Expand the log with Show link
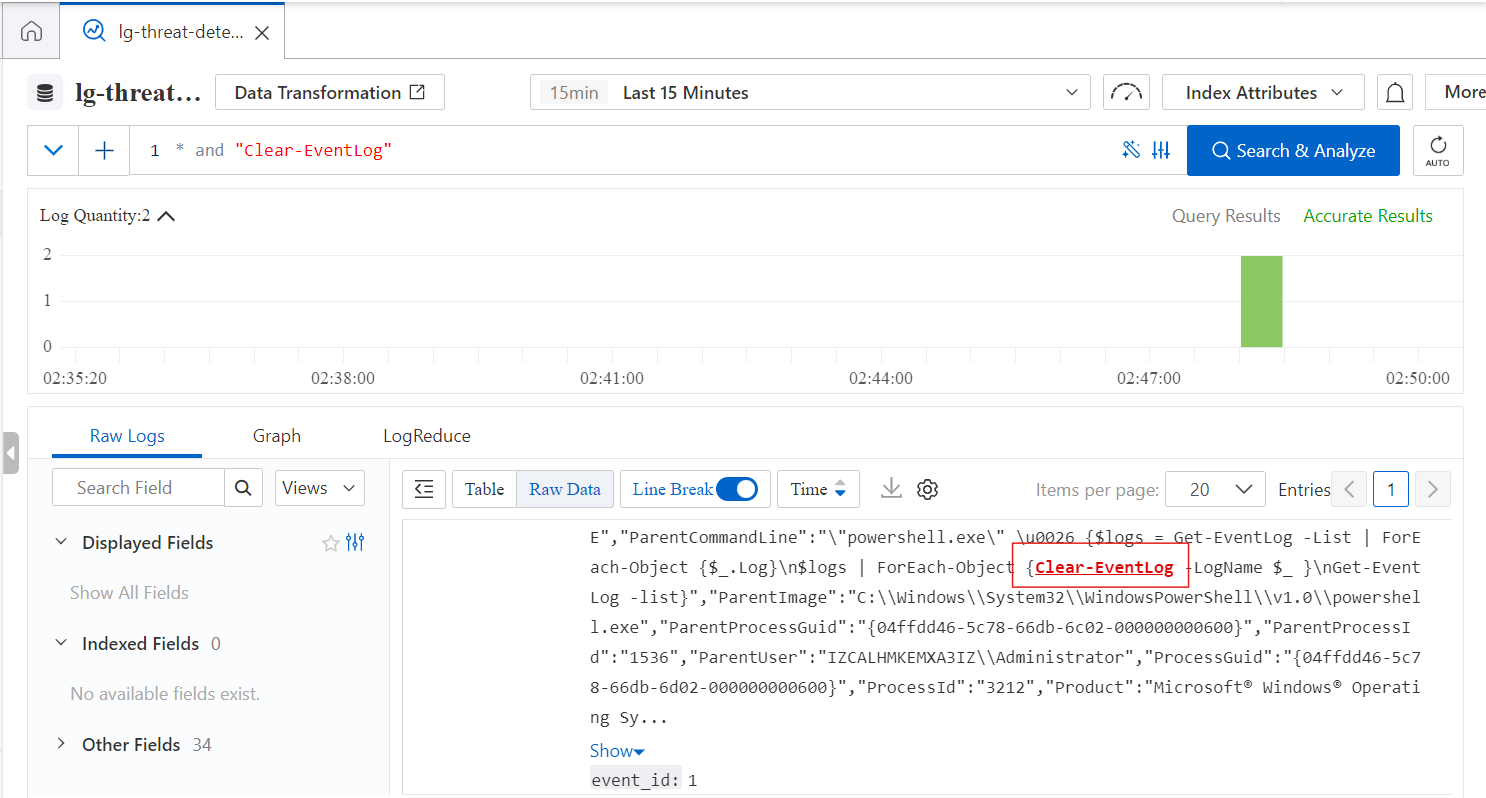1486x798 pixels. [x=617, y=751]
